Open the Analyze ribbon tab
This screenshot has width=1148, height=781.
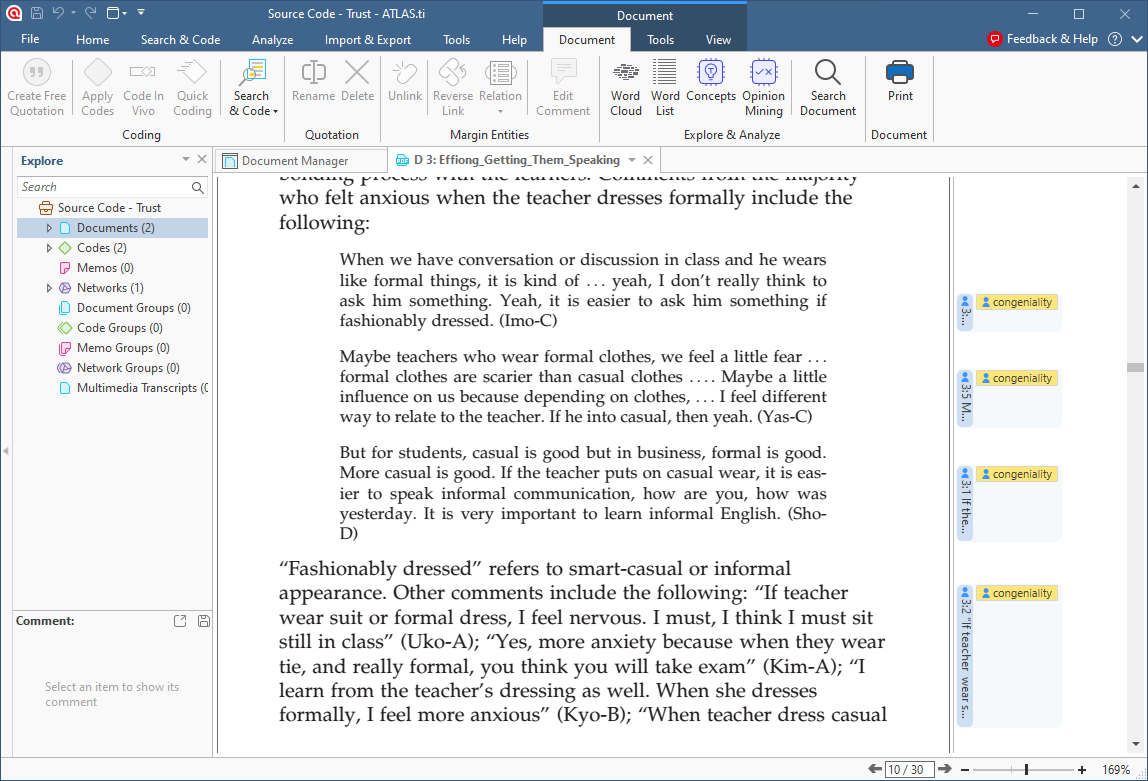tap(272, 39)
